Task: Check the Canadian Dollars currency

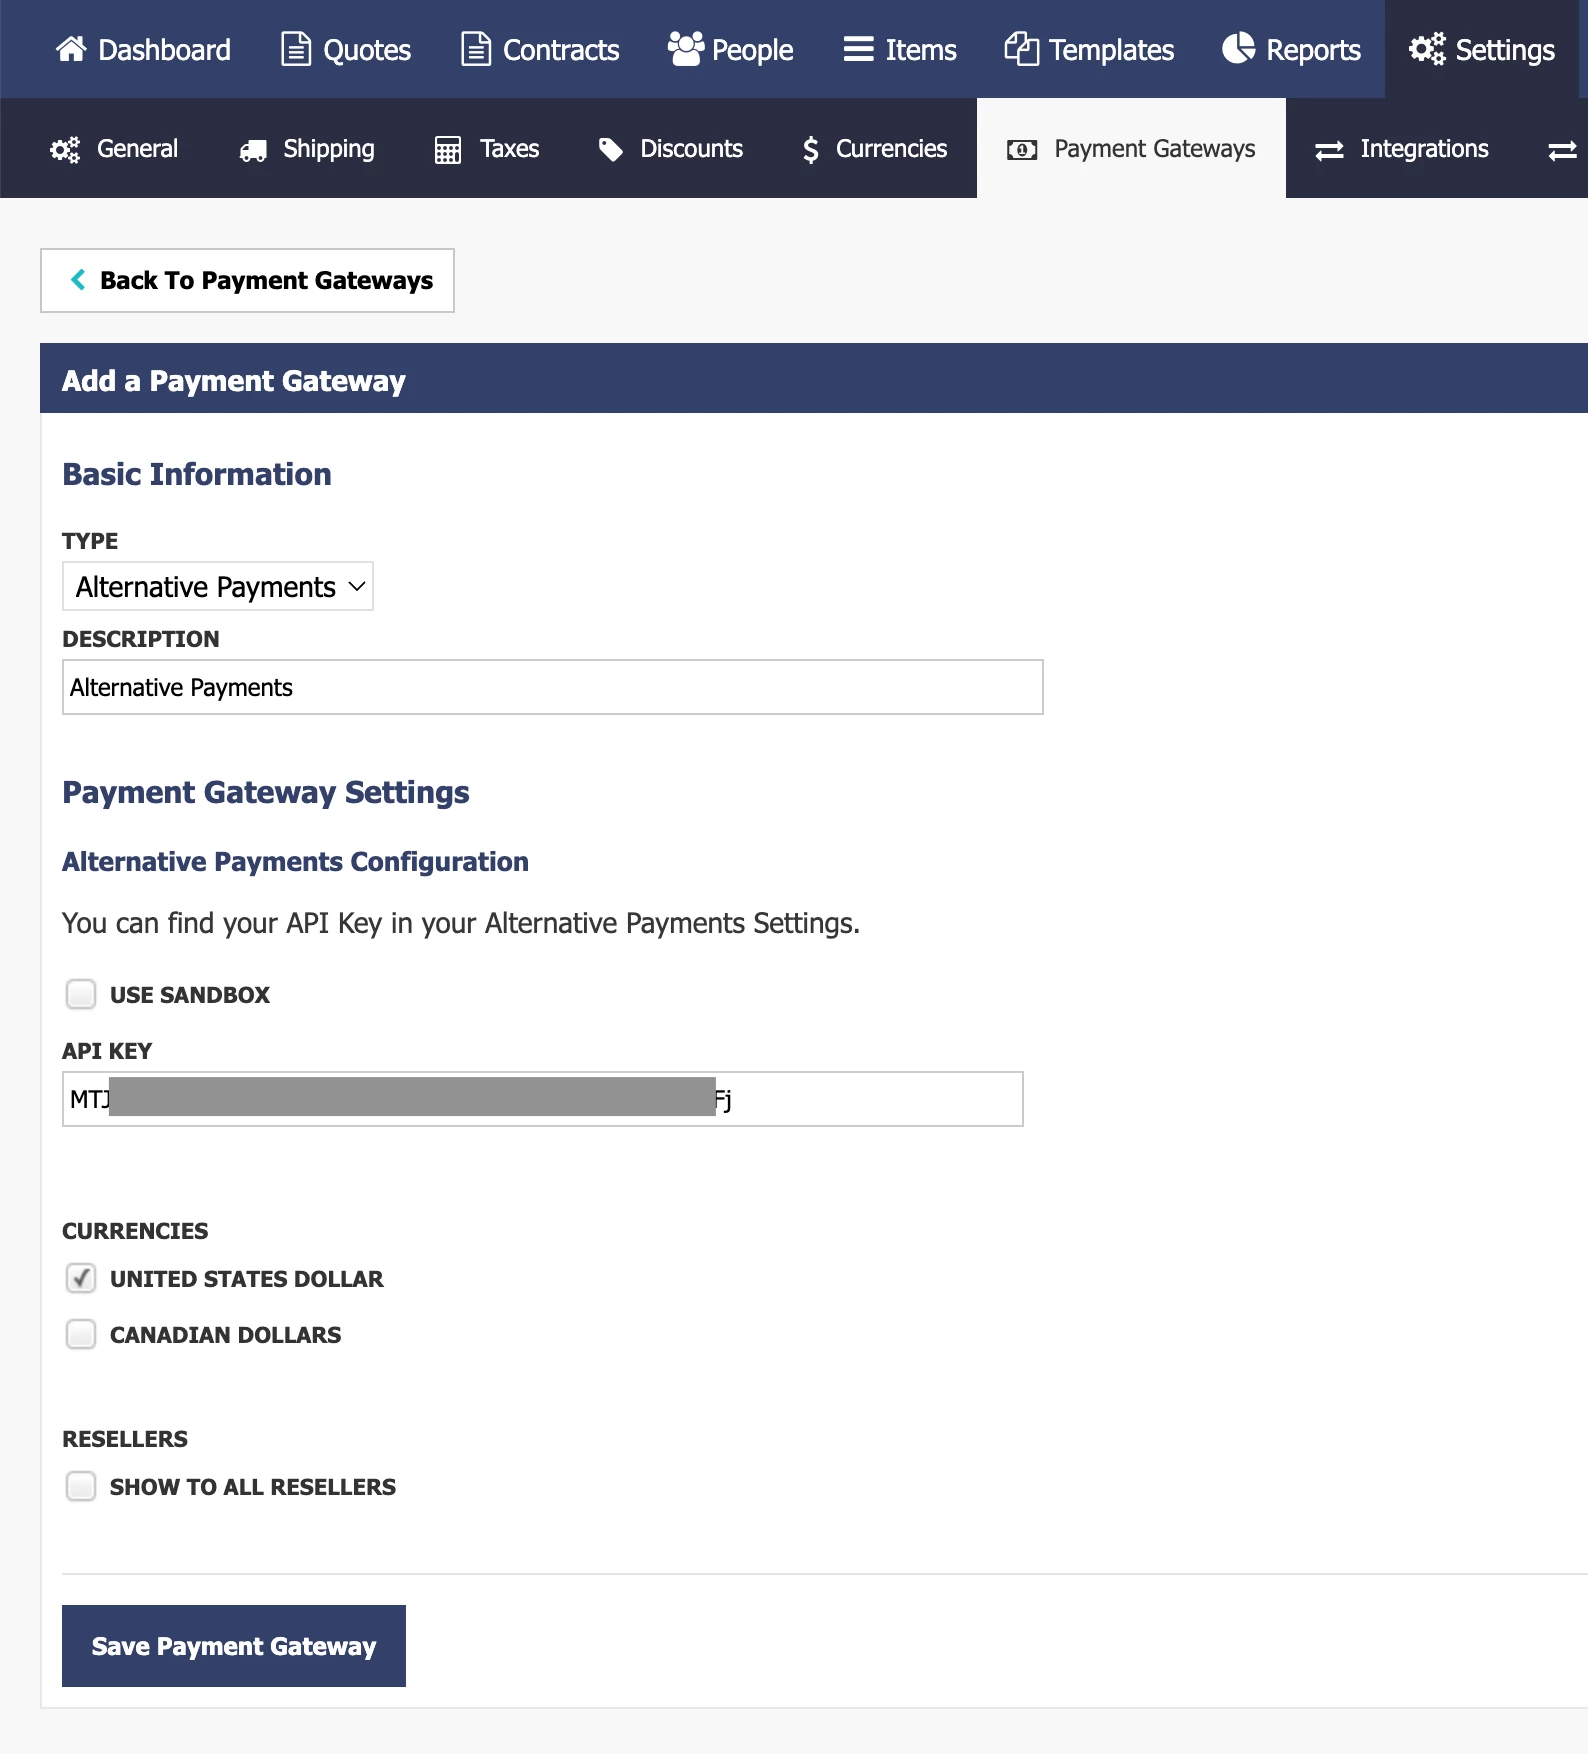Action: point(81,1334)
